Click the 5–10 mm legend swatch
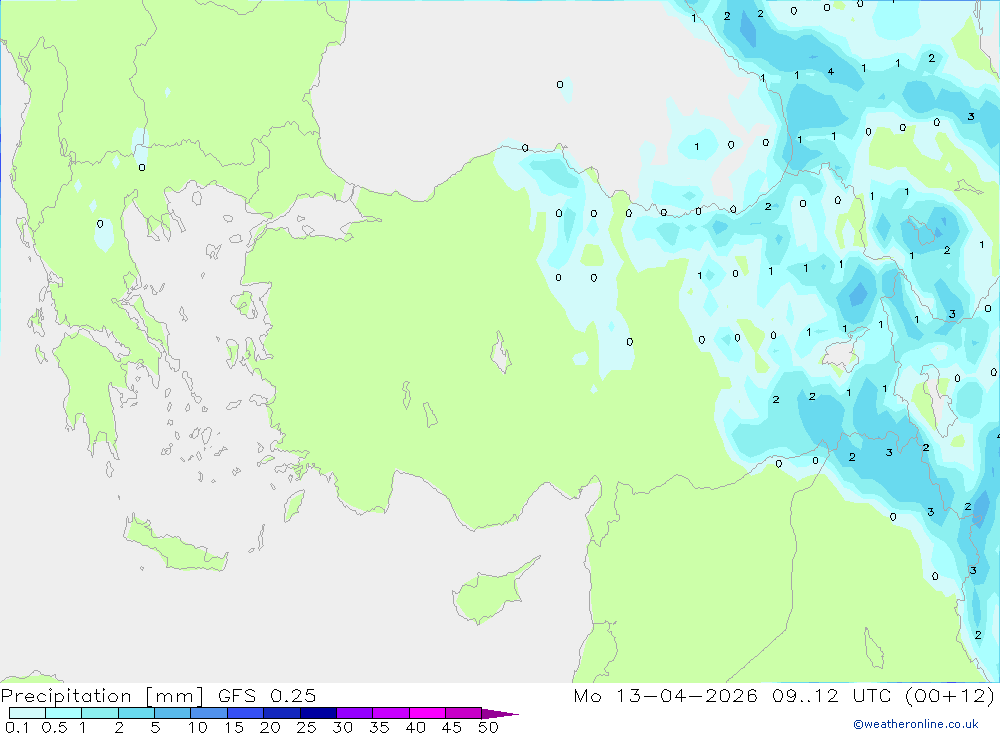This screenshot has width=1000, height=733. pyautogui.click(x=173, y=713)
